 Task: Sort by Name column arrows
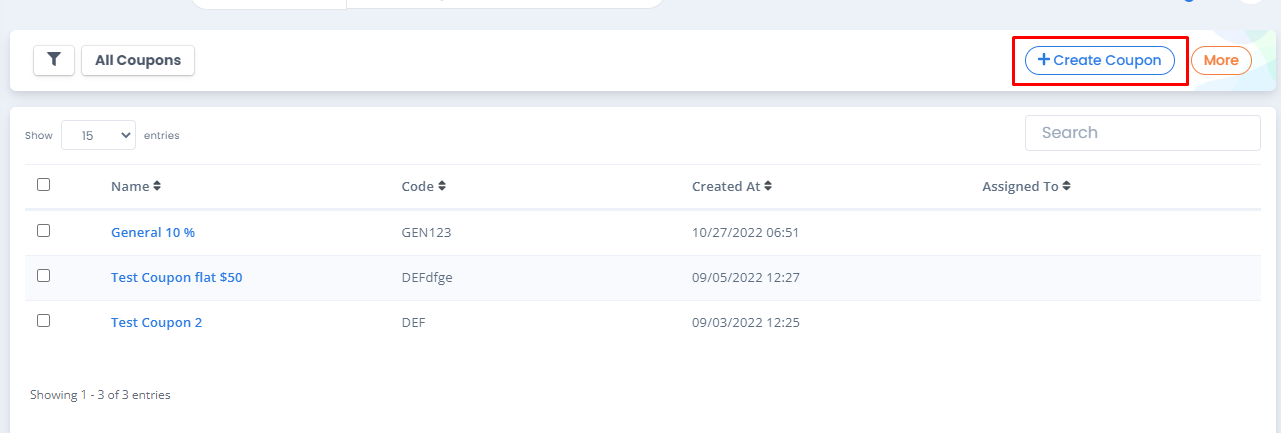pyautogui.click(x=157, y=186)
